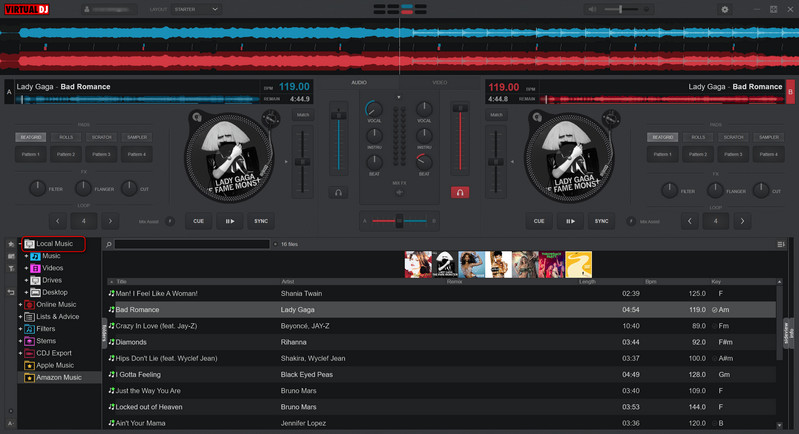This screenshot has height=434, width=799.
Task: Sort tracks by Bpm column header
Action: point(651,282)
